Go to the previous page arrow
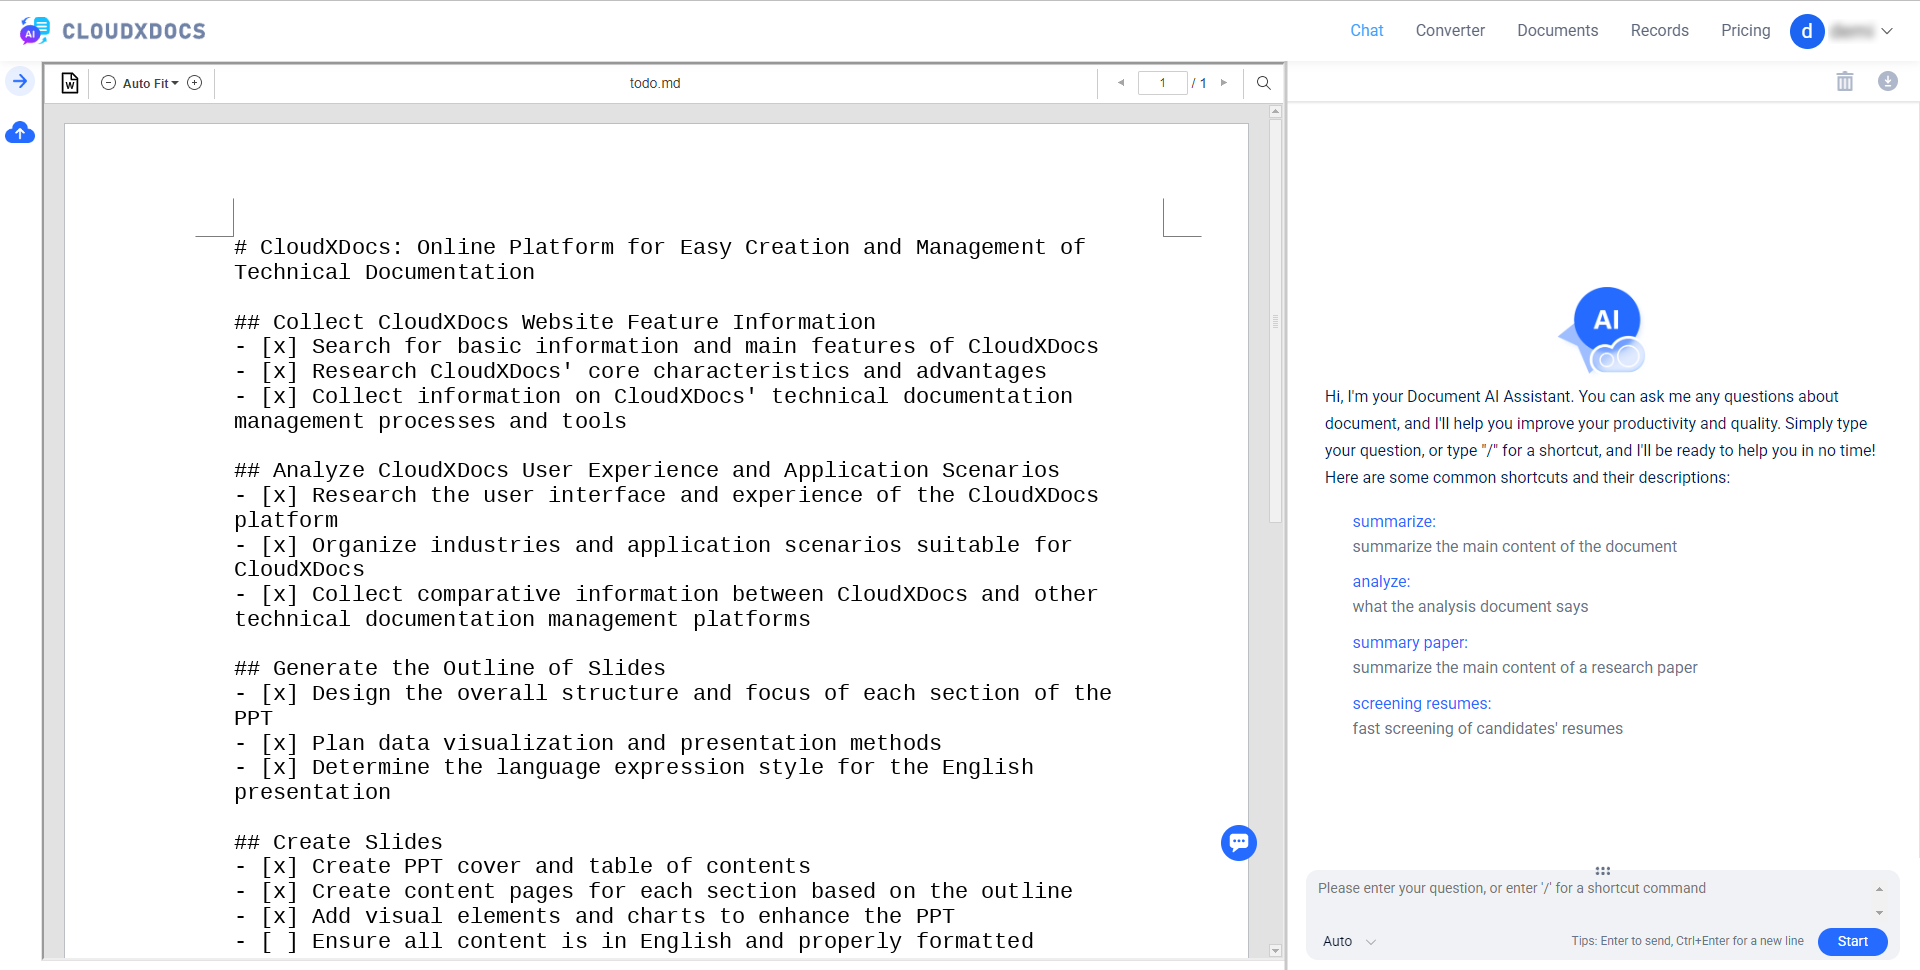The image size is (1920, 970). (x=1121, y=83)
